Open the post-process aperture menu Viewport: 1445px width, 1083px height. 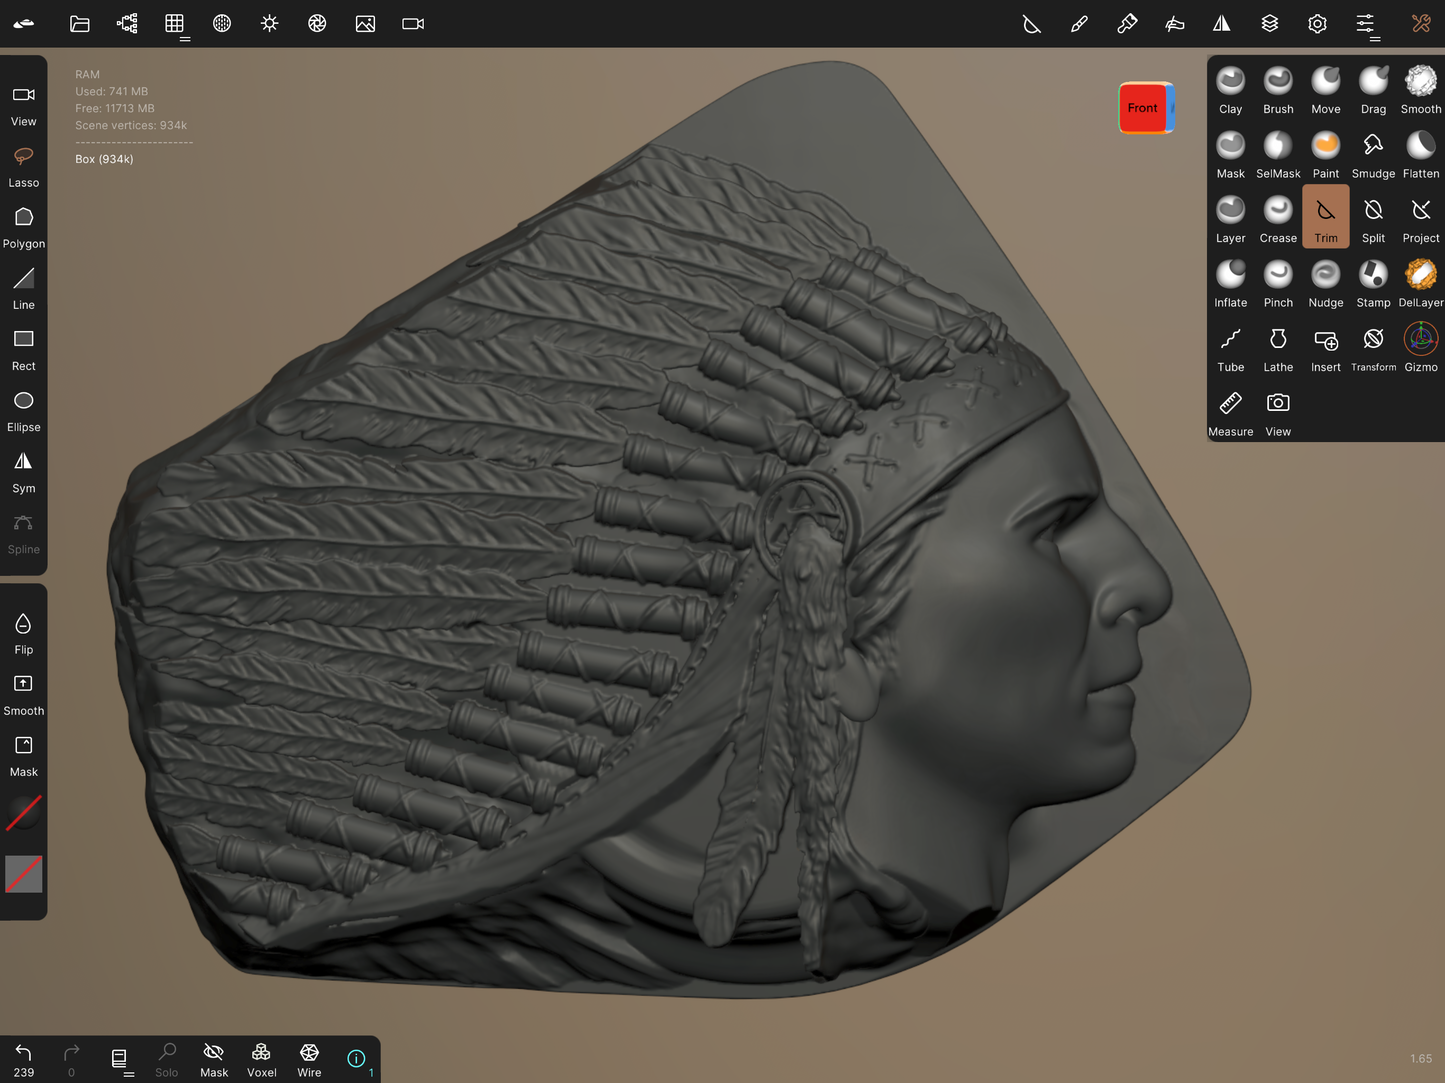pos(317,24)
